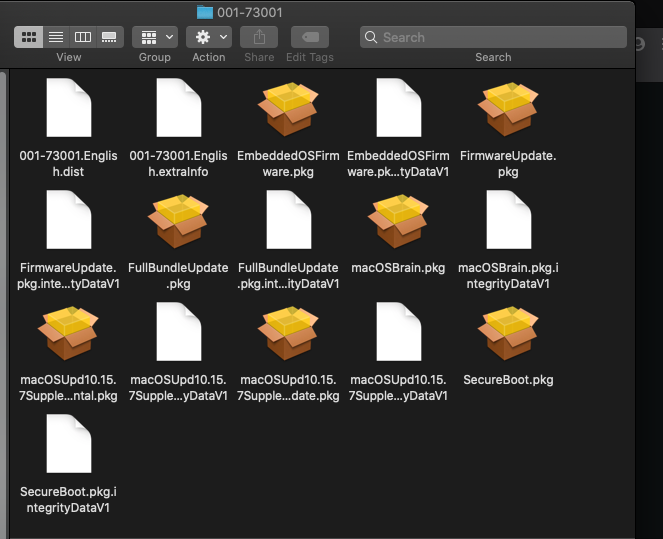
Task: Click the Share toolbar button
Action: [259, 37]
